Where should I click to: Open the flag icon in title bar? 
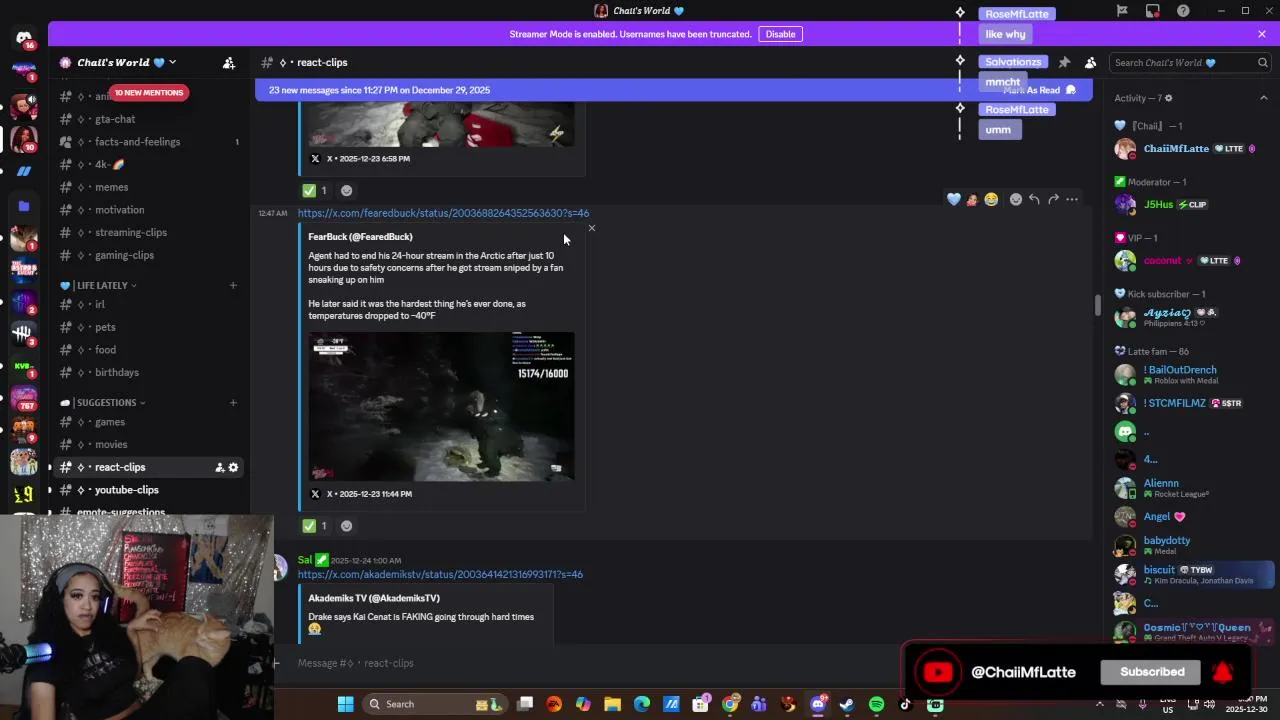pos(1122,11)
